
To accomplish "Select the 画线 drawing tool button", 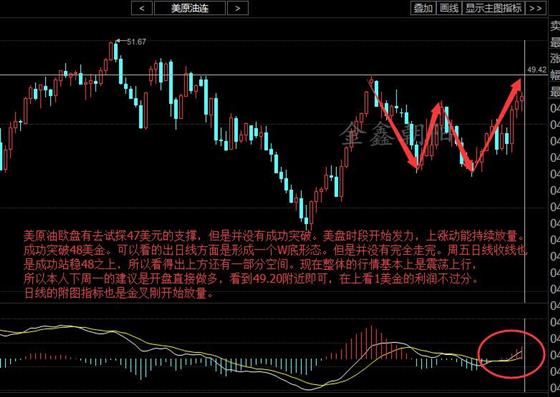I will [x=449, y=8].
